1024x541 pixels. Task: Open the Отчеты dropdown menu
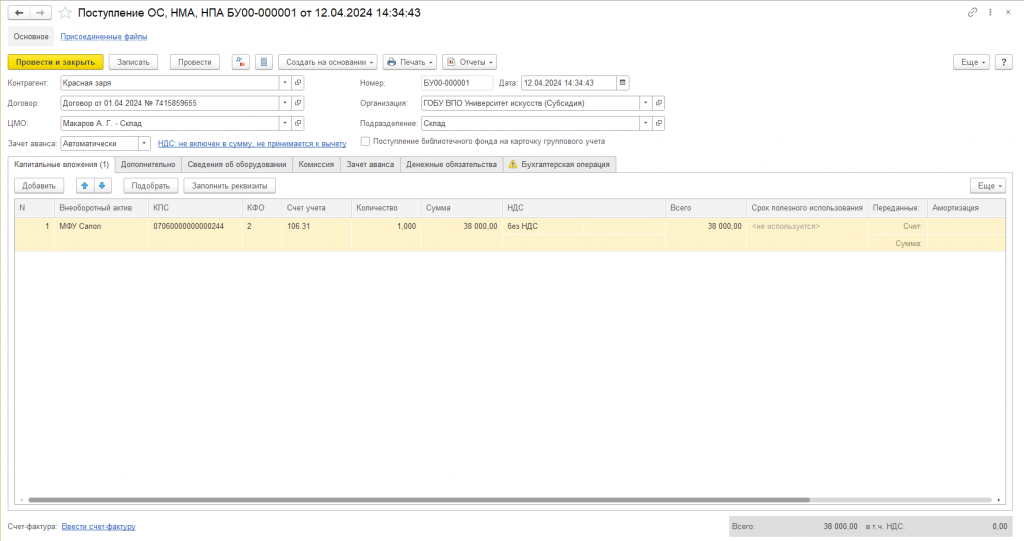tap(470, 62)
